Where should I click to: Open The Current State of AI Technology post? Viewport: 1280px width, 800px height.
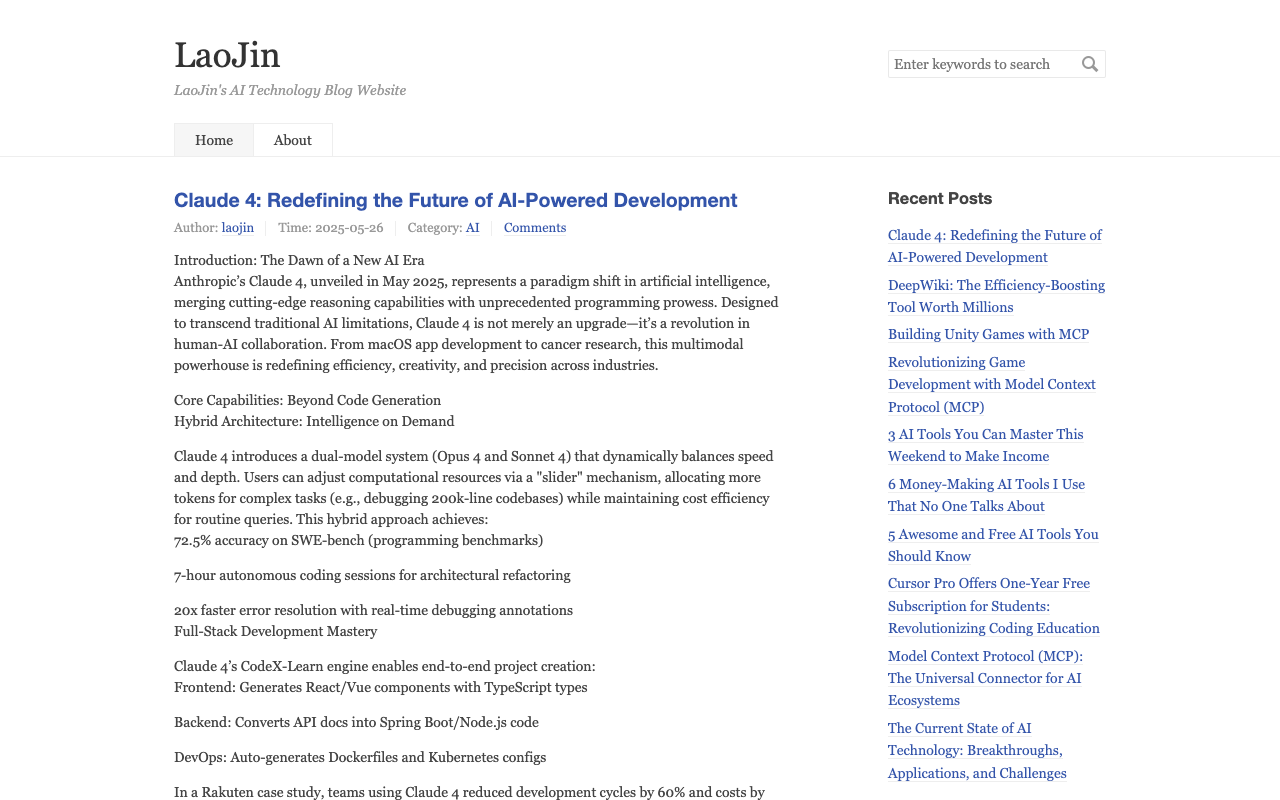coord(977,750)
